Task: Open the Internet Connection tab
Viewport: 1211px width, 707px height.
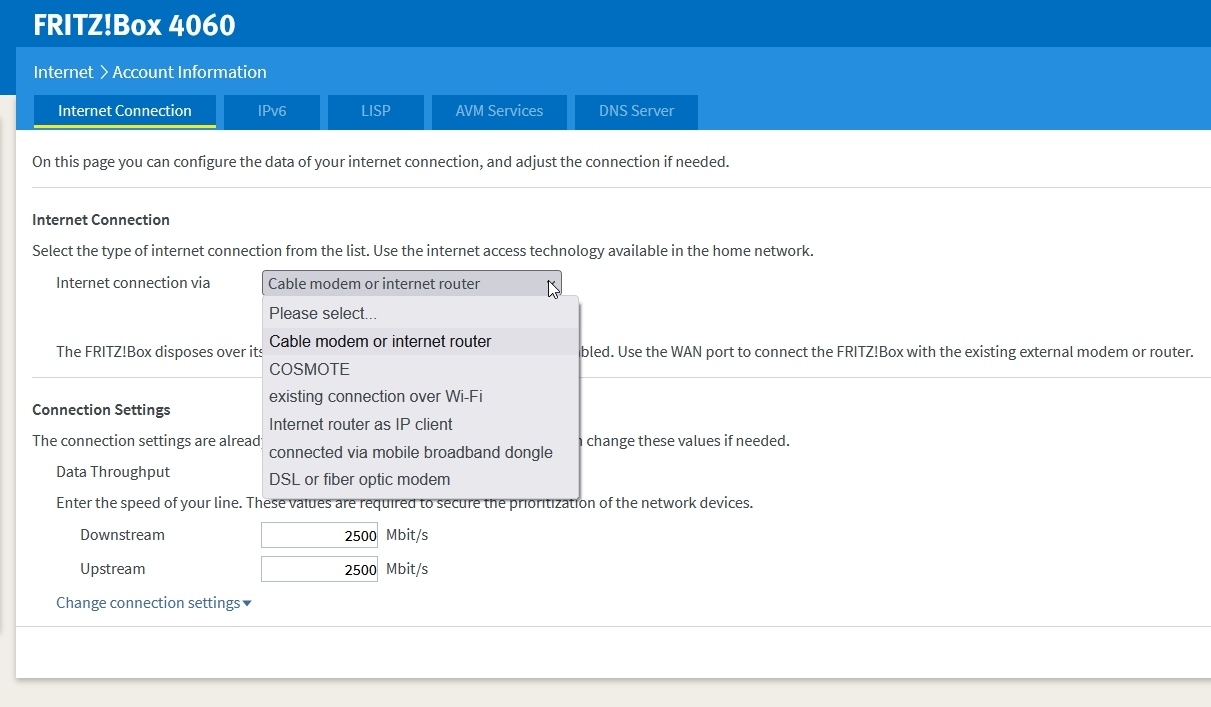Action: 125,111
